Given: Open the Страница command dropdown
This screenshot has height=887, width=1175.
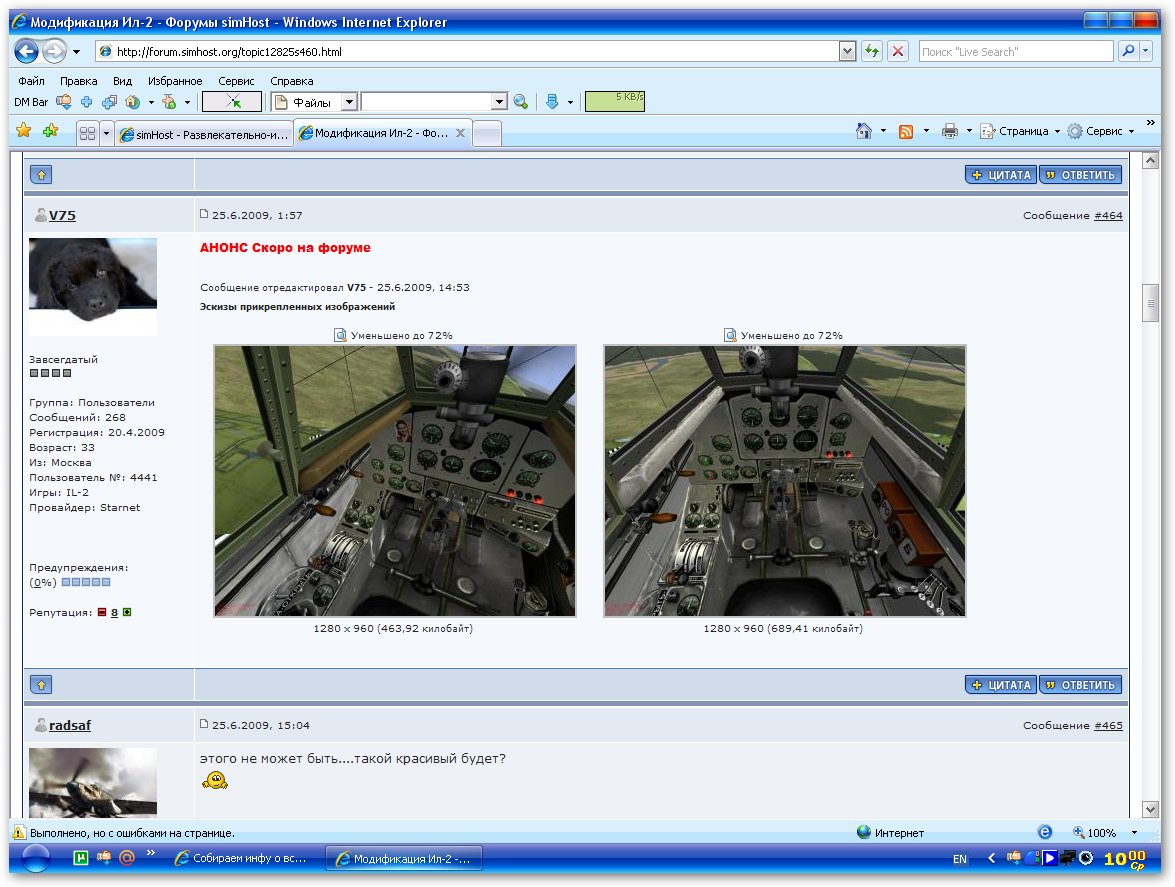Looking at the screenshot, I should pyautogui.click(x=1020, y=131).
